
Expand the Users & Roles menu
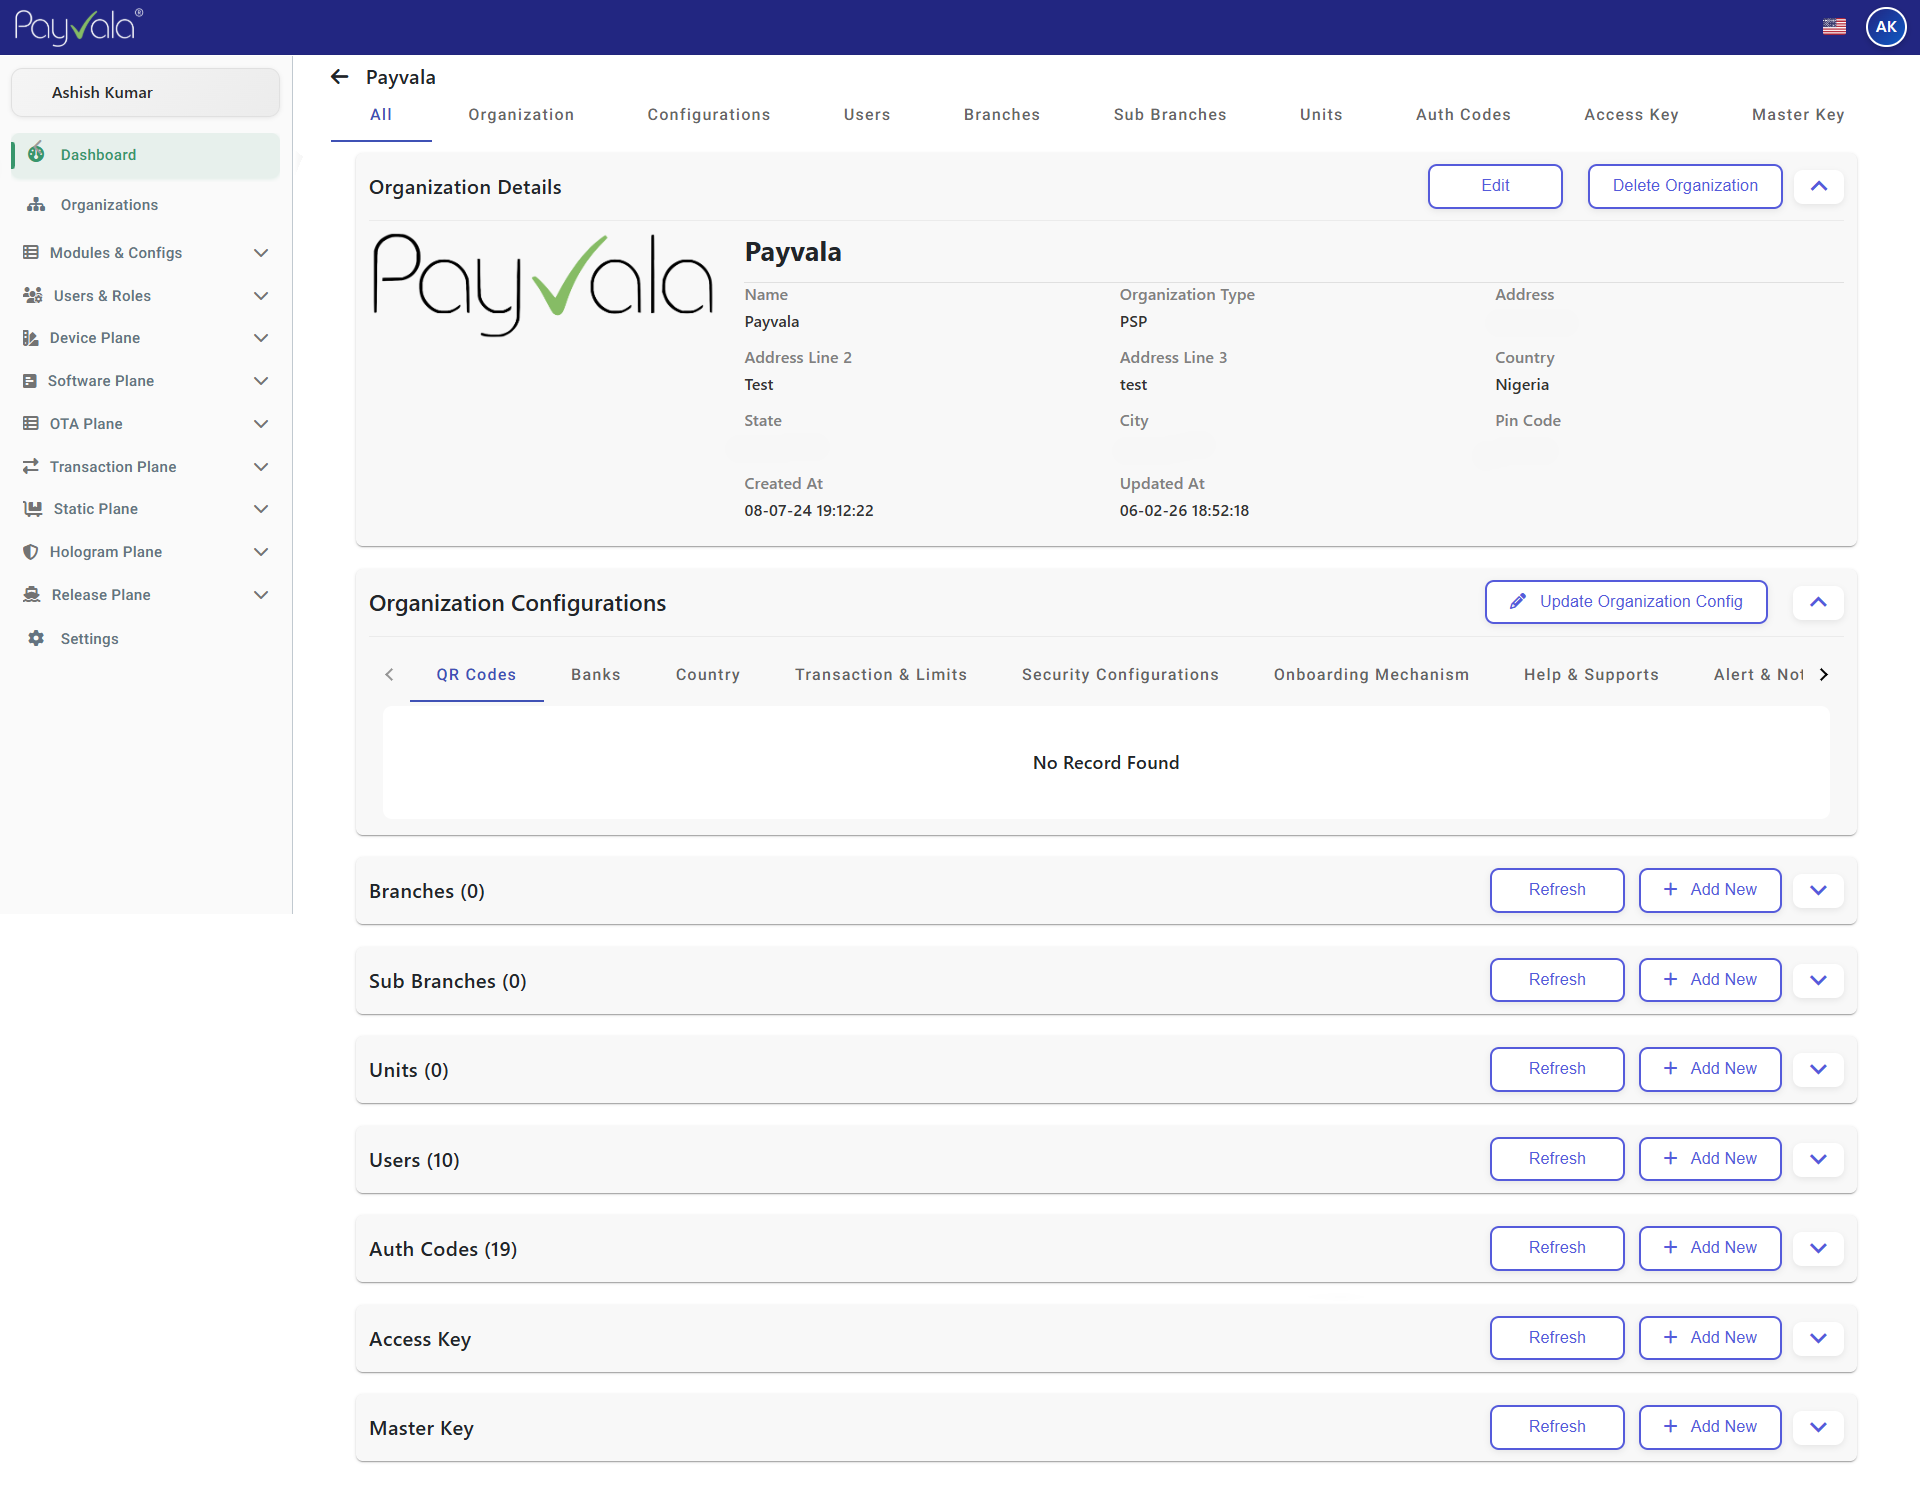pyautogui.click(x=261, y=296)
